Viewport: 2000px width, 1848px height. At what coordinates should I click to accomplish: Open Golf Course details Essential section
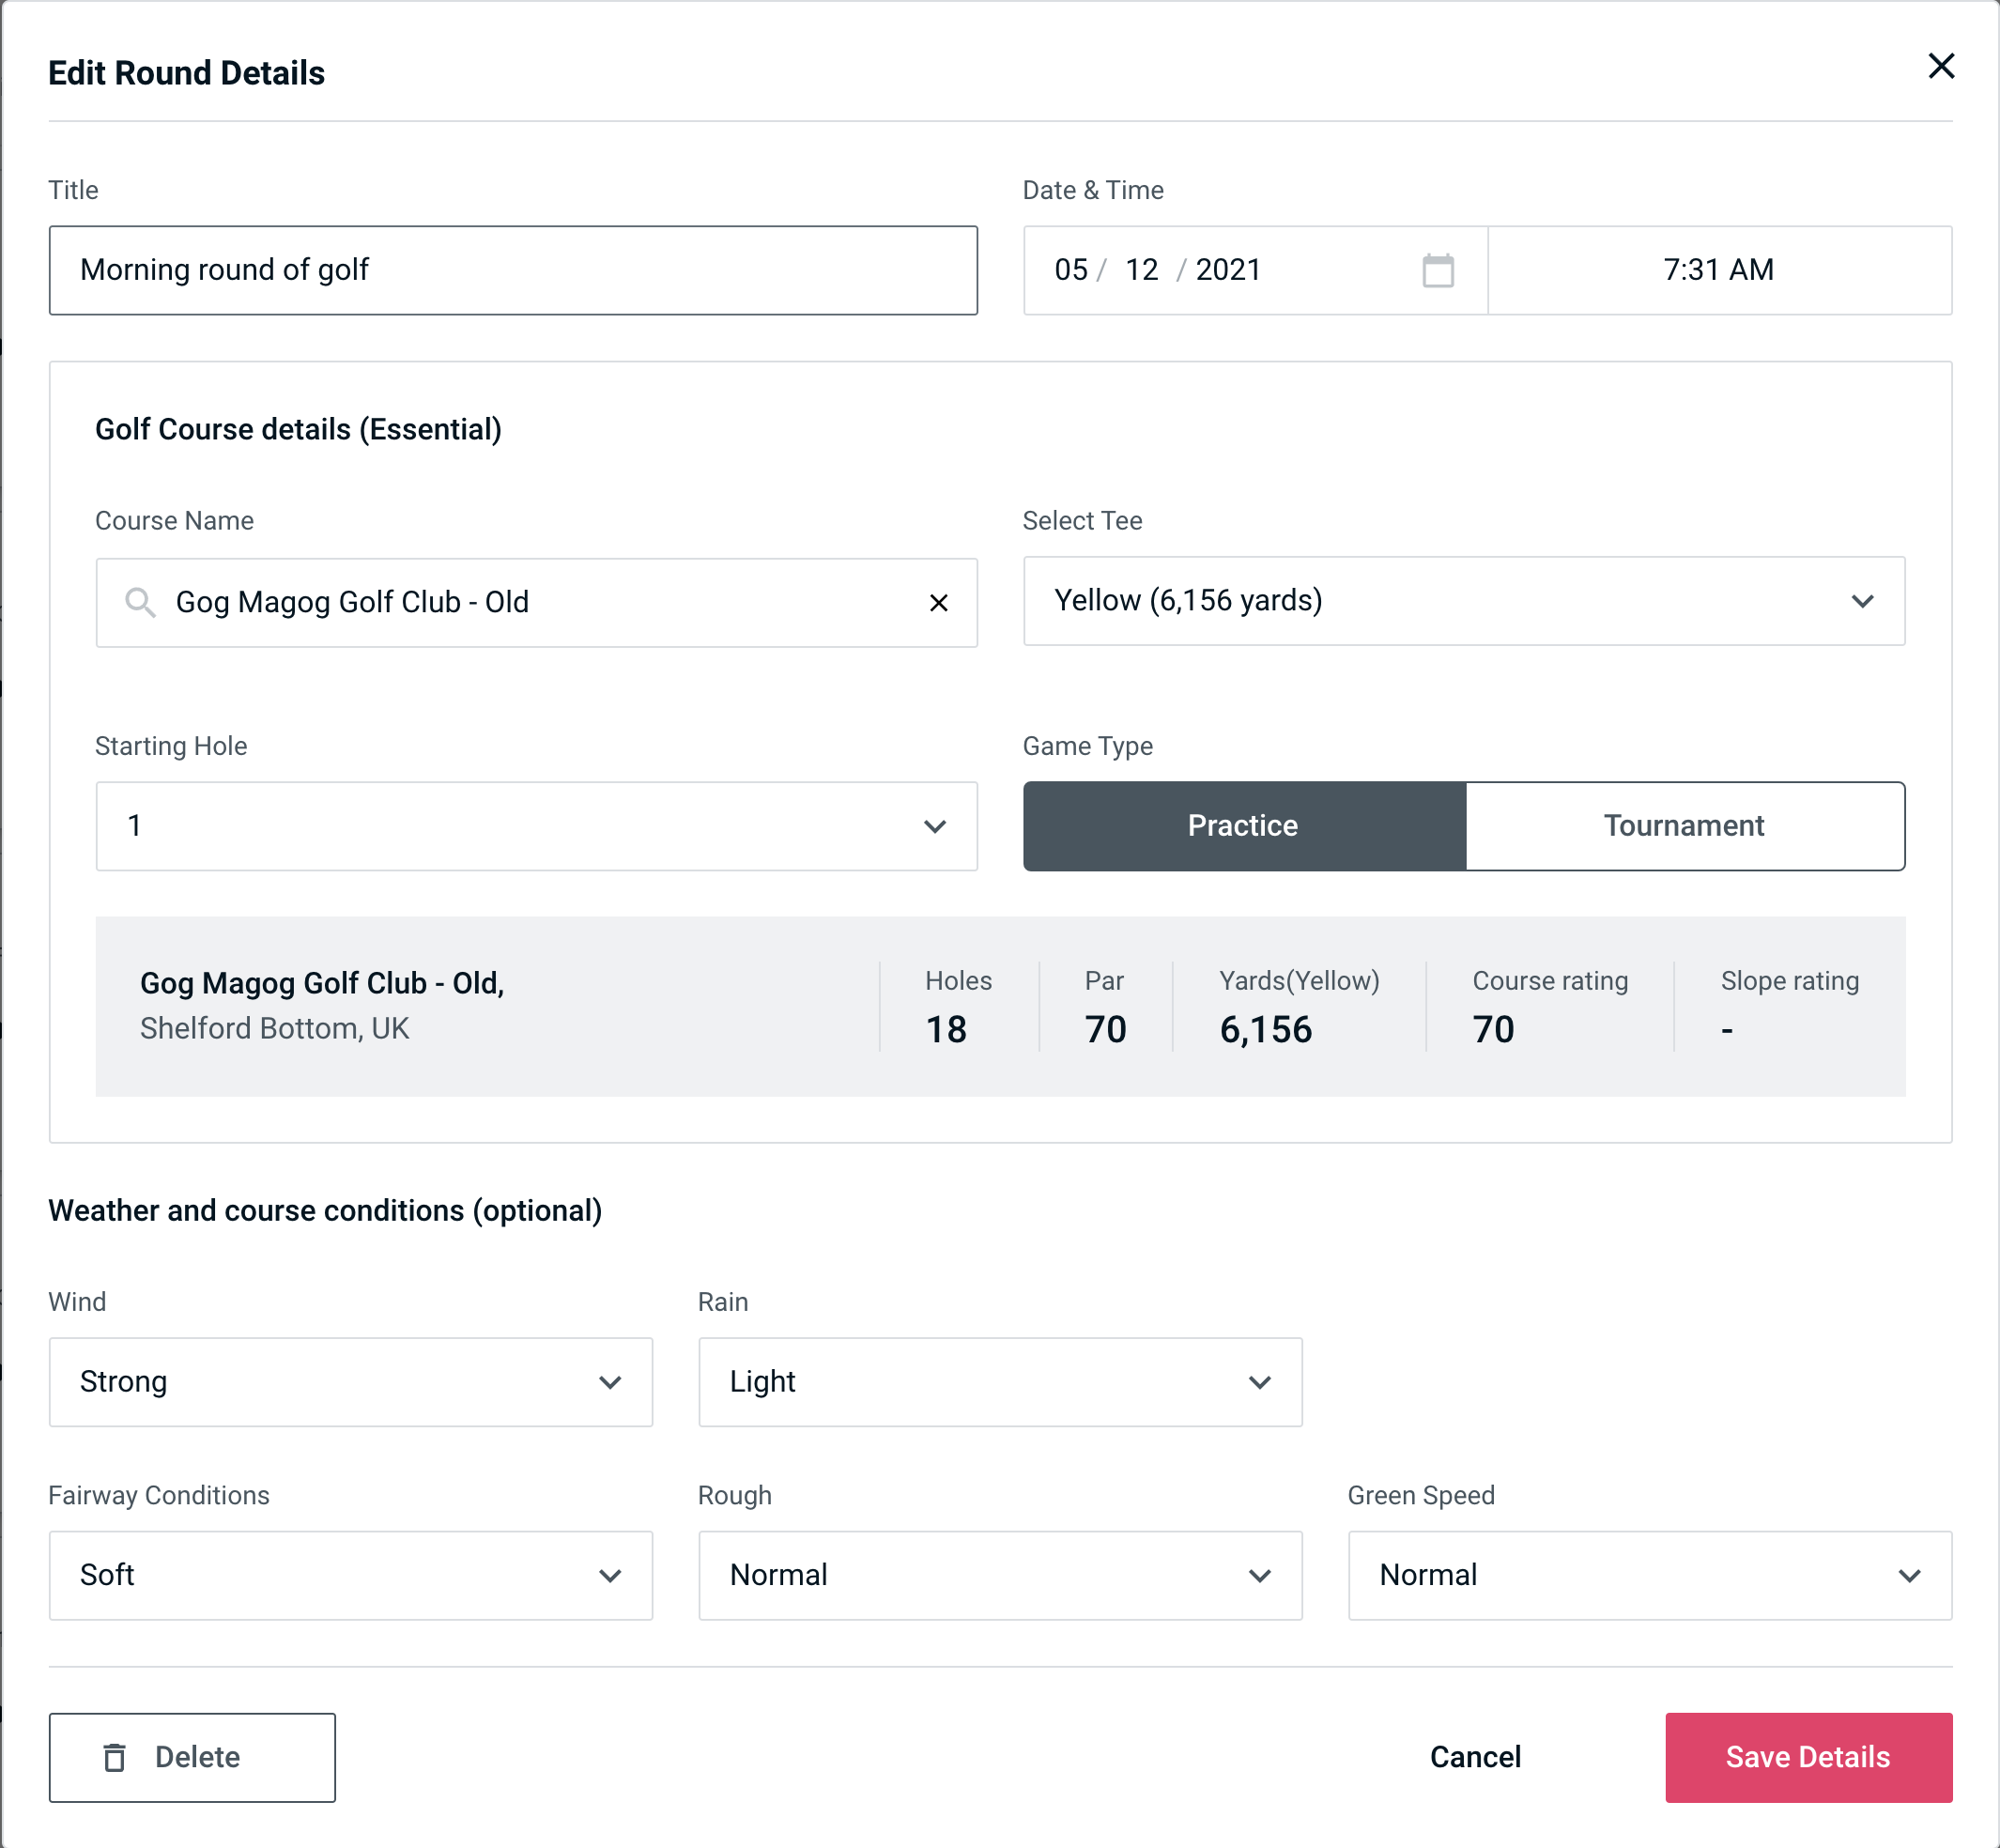click(300, 426)
